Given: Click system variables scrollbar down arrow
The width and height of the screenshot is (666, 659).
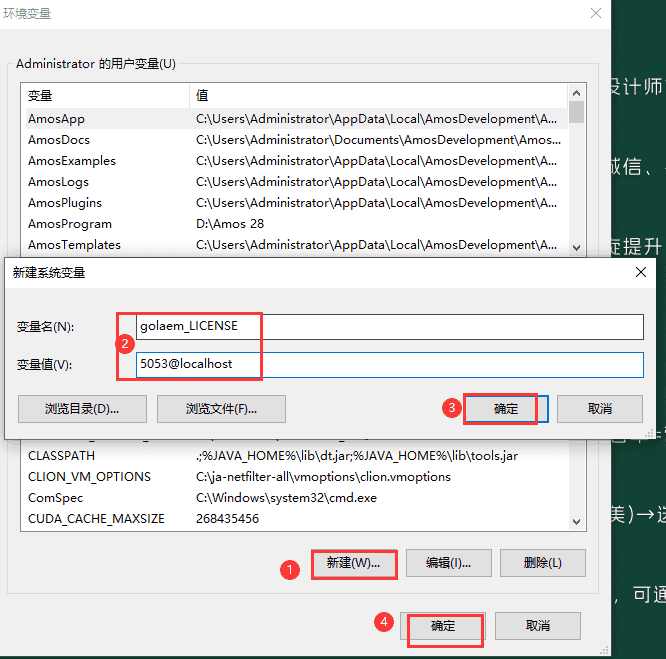Looking at the screenshot, I should click(576, 521).
